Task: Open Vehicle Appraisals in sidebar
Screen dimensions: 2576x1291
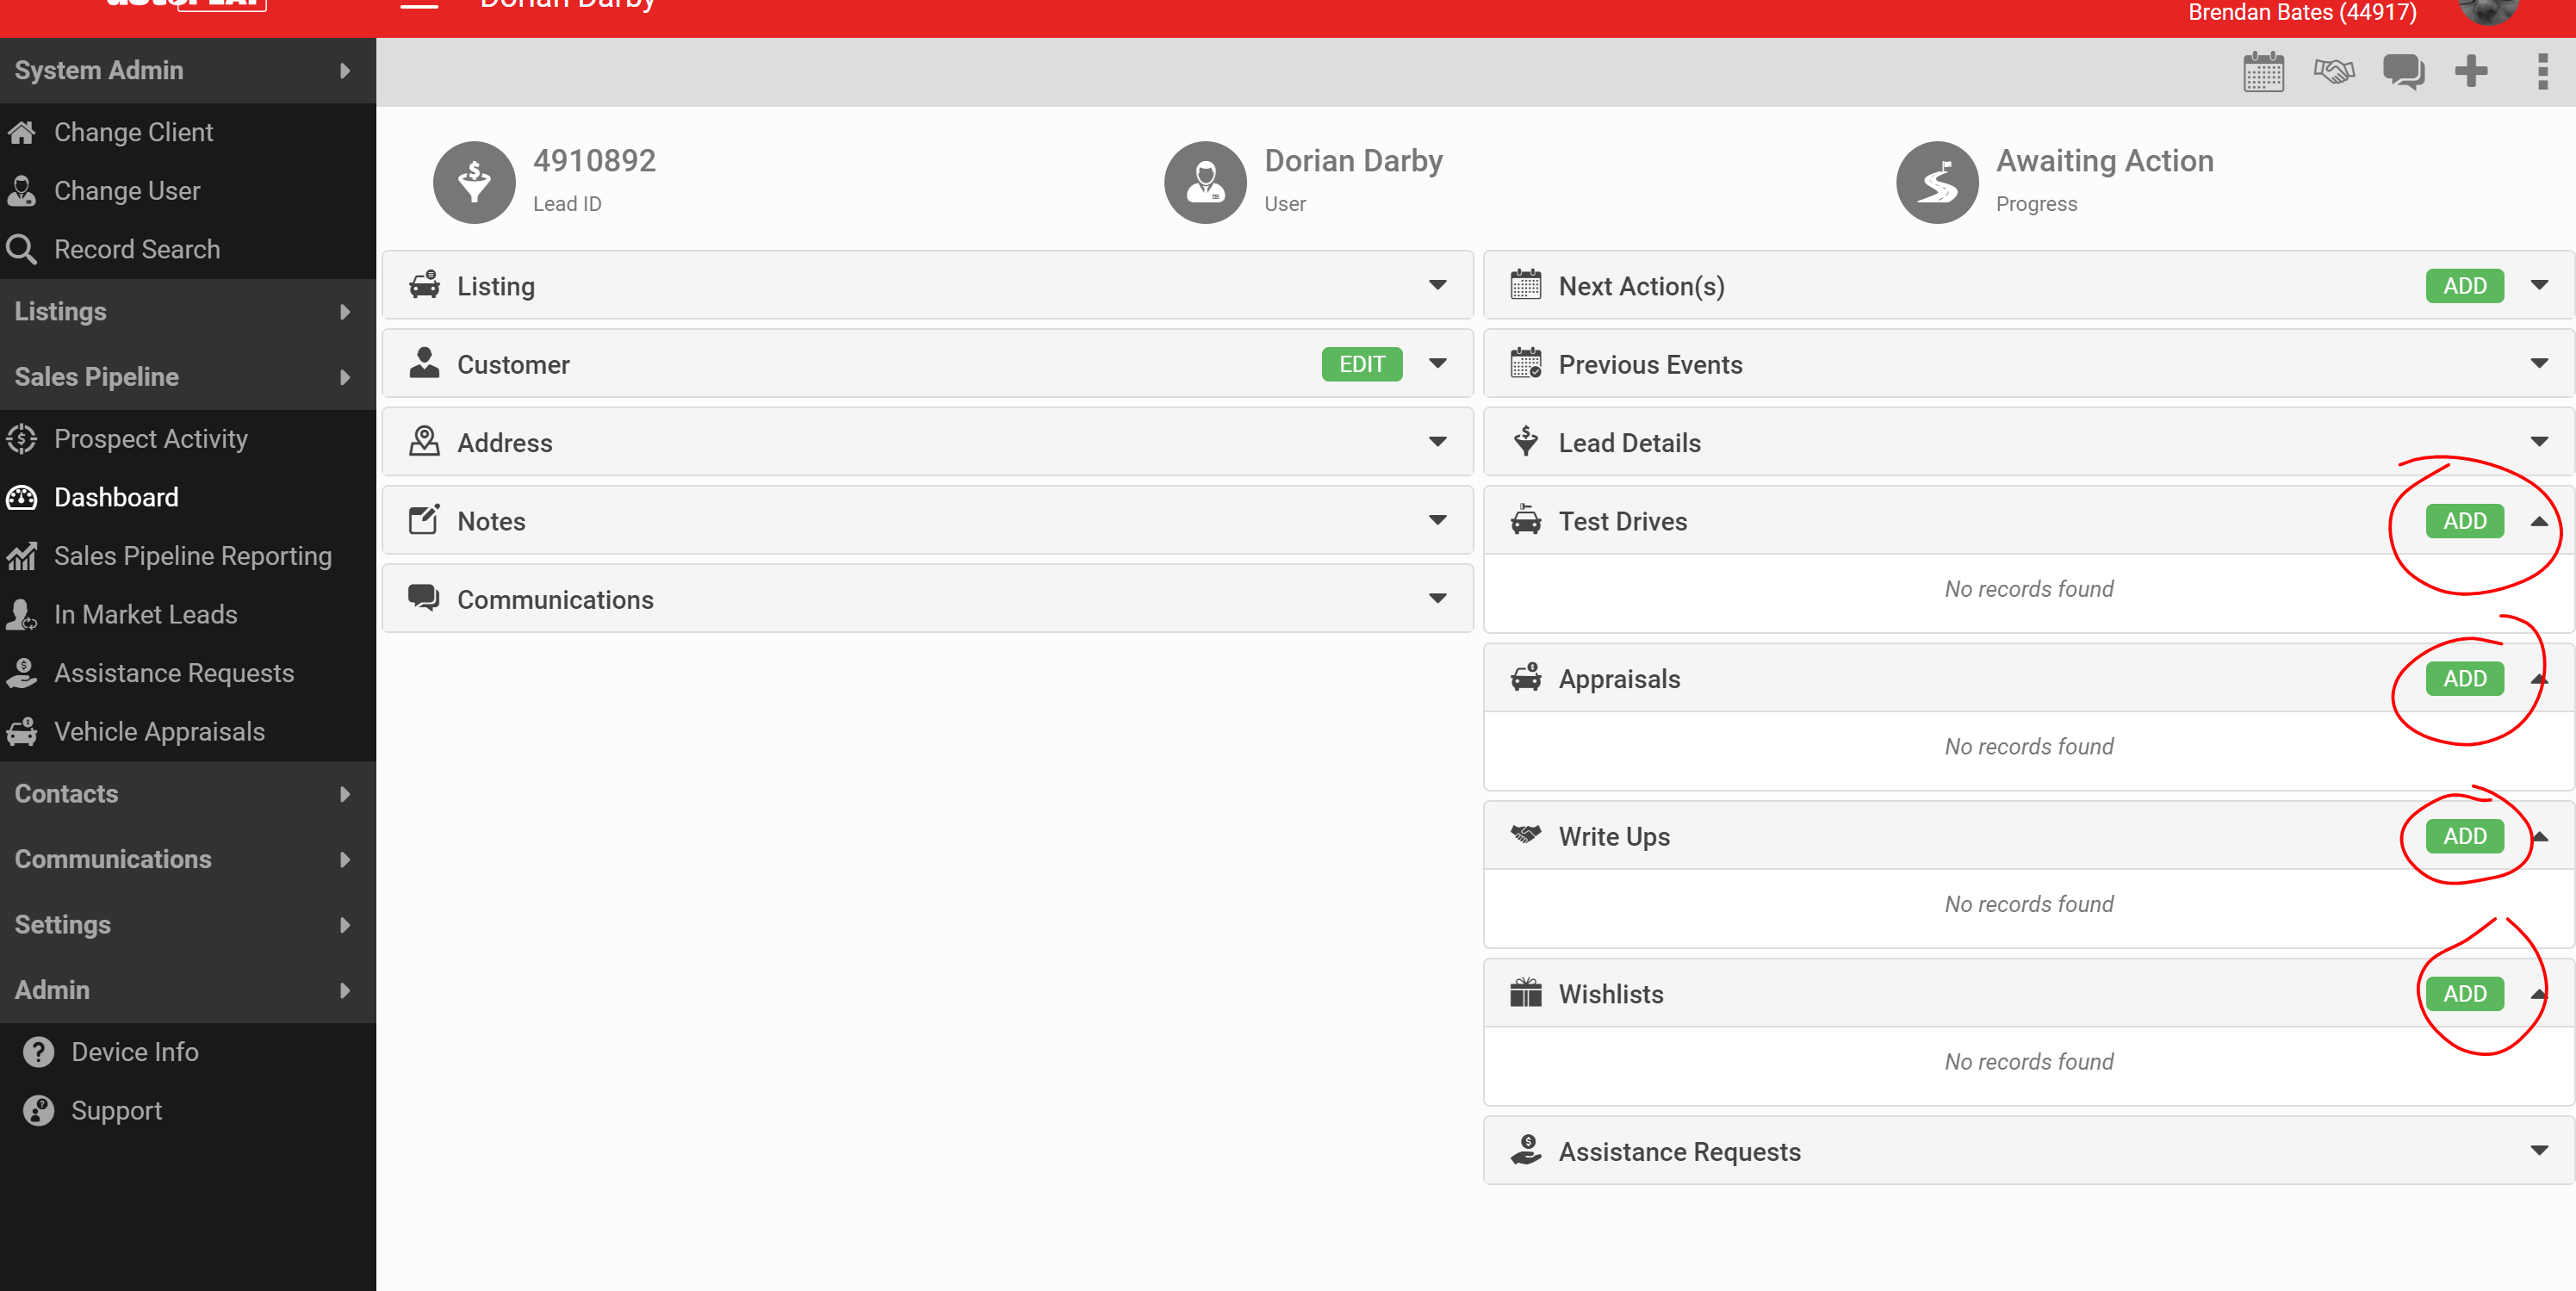Action: (159, 731)
